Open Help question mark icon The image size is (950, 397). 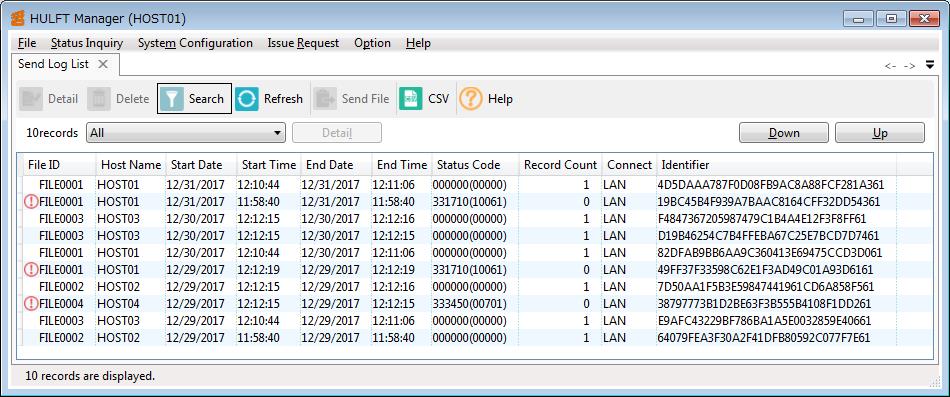point(471,99)
